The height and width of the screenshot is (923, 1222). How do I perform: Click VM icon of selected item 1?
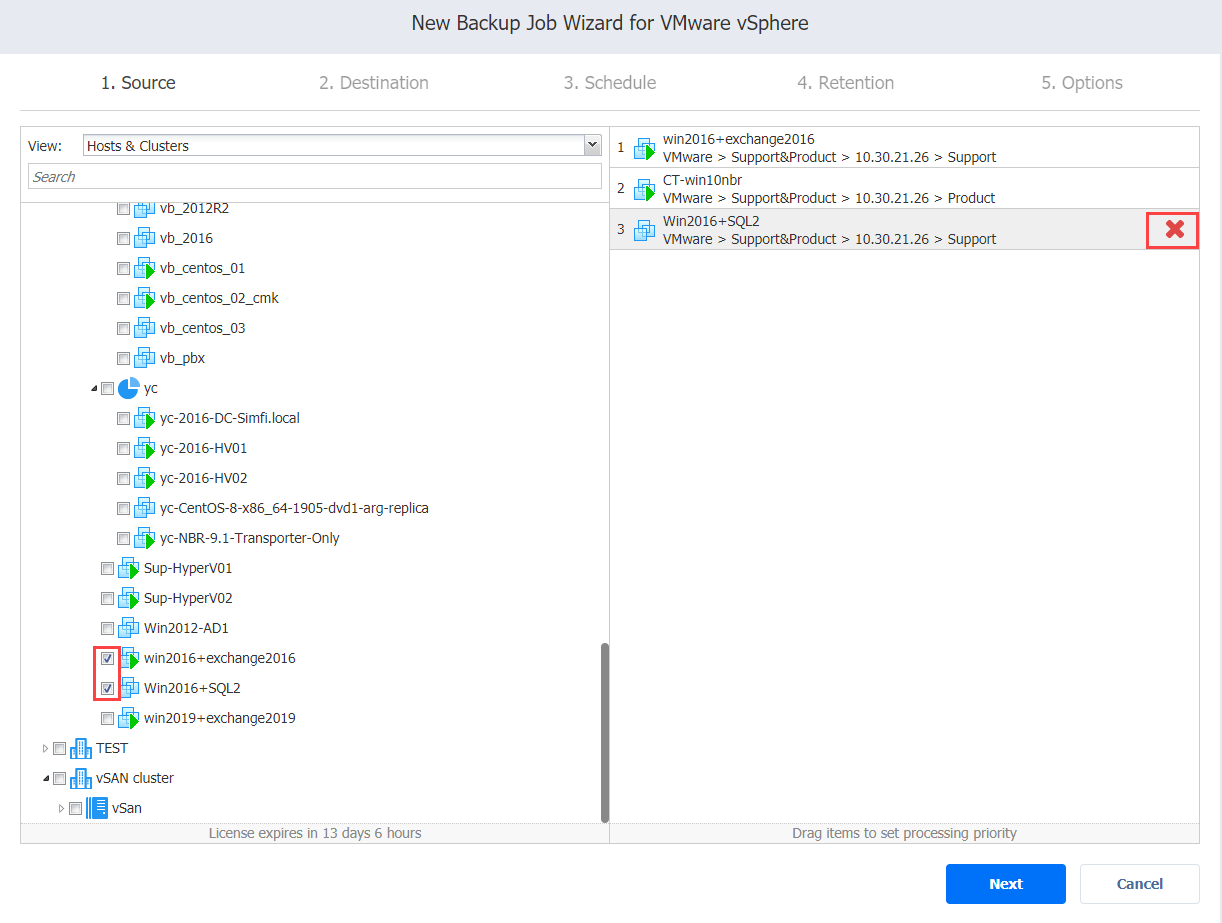coord(644,148)
